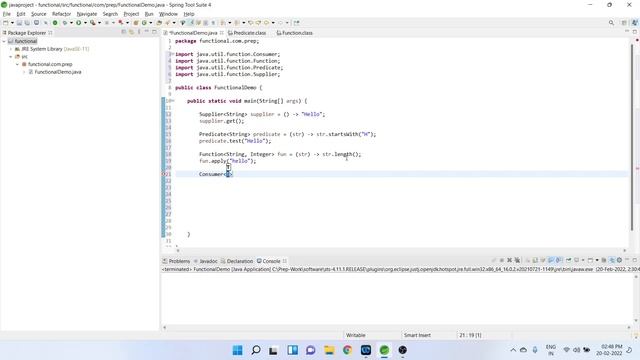The height and width of the screenshot is (360, 640).
Task: Open the Quick Access search magnifier
Action: click(611, 22)
